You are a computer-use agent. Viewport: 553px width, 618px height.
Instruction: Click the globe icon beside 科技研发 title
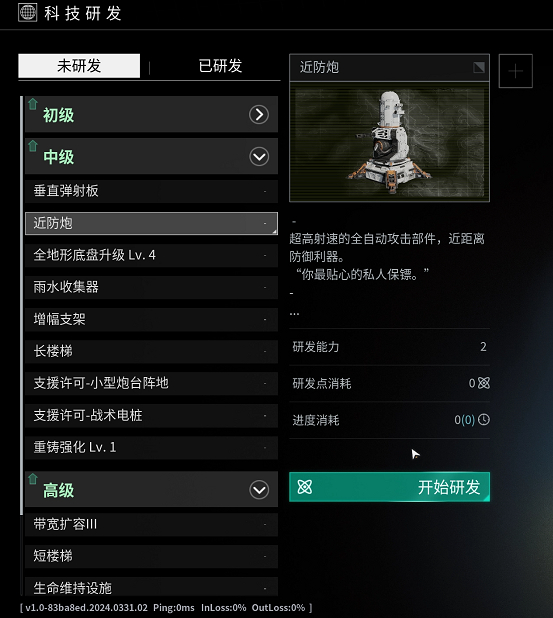28,12
